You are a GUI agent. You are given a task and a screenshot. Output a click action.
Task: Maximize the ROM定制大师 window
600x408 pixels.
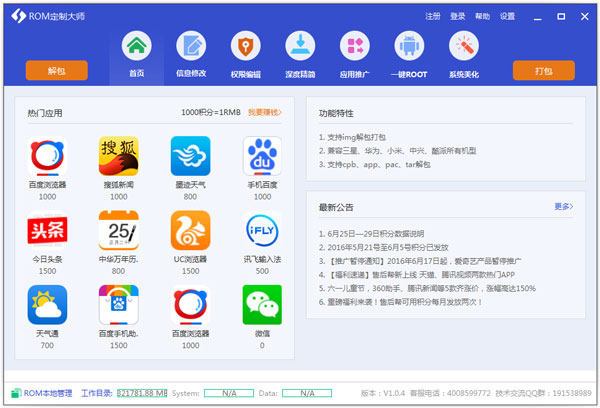click(561, 16)
